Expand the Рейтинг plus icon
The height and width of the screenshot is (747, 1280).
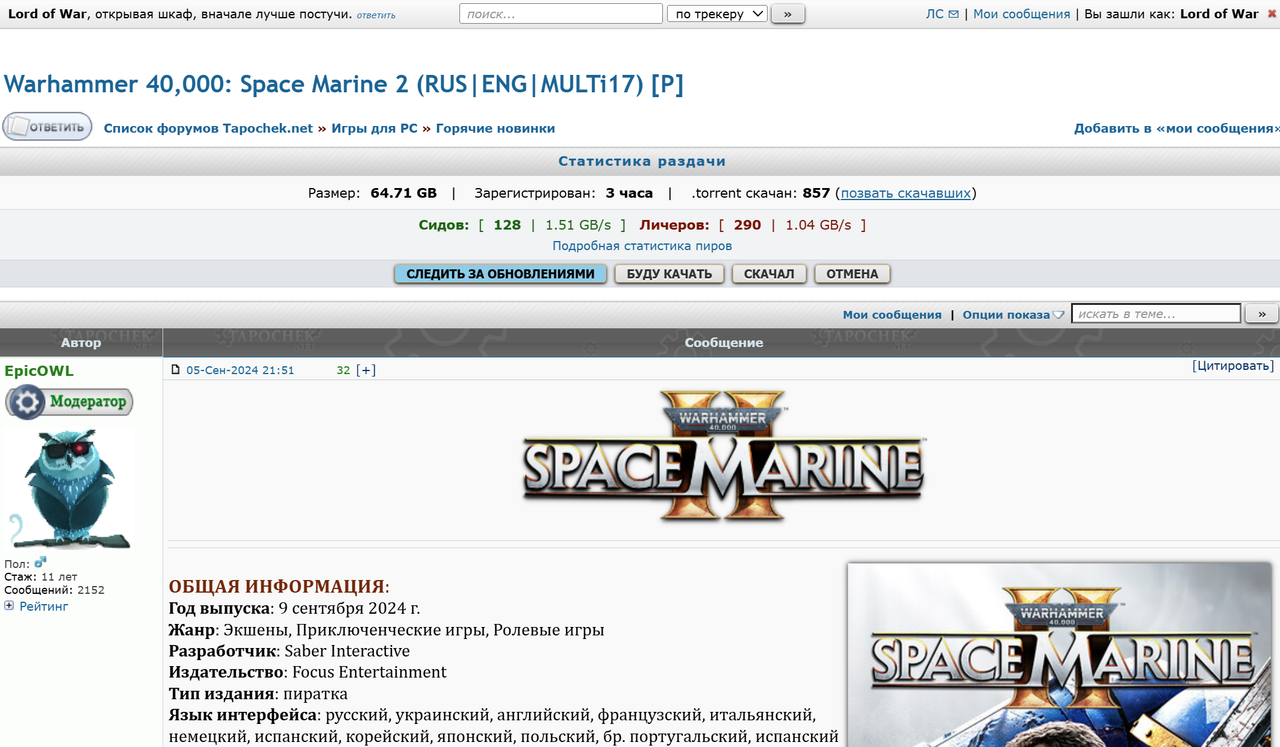(x=9, y=606)
